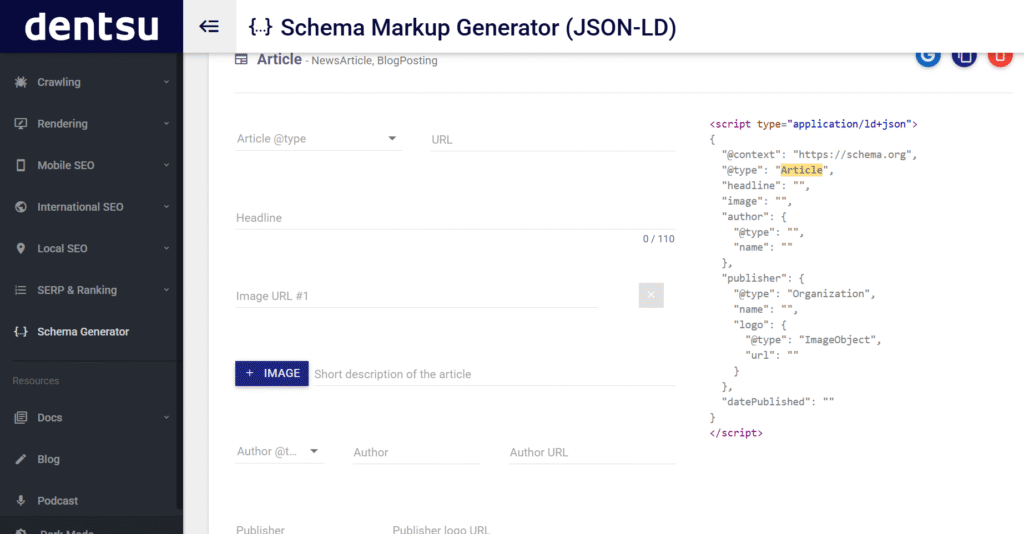Image resolution: width=1024 pixels, height=534 pixels.
Task: Expand the Mobile SEO menu
Action: (167, 165)
